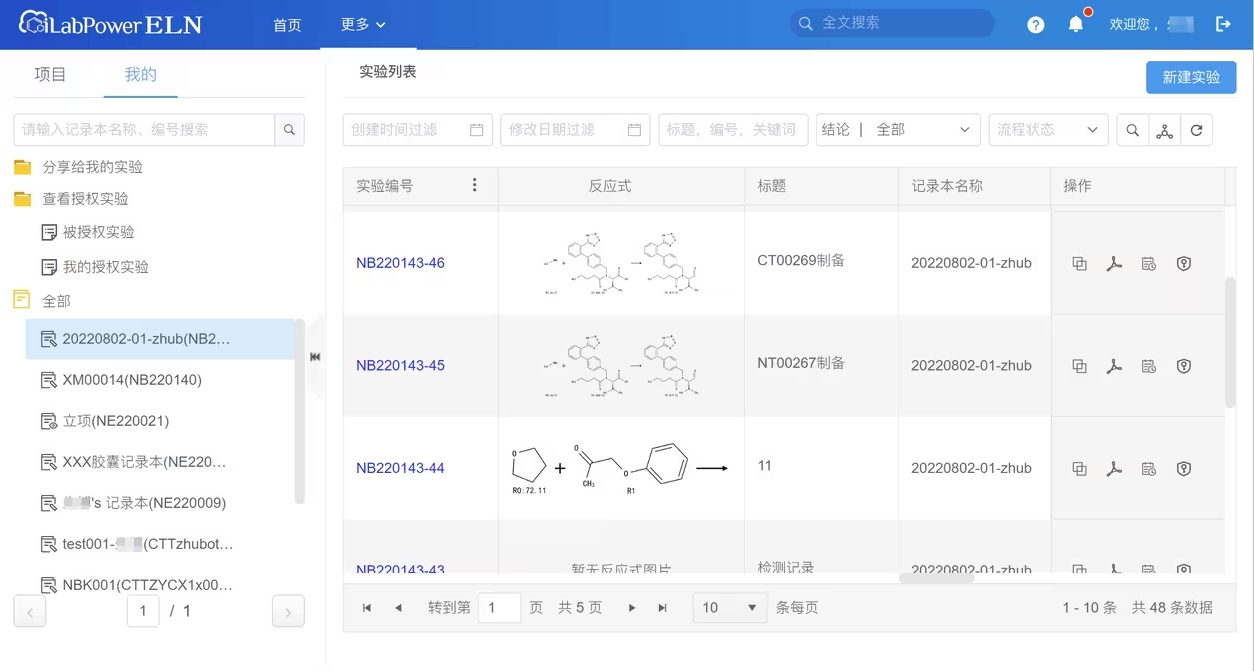The height and width of the screenshot is (671, 1254).
Task: Open the 更多 menu
Action: pos(362,25)
